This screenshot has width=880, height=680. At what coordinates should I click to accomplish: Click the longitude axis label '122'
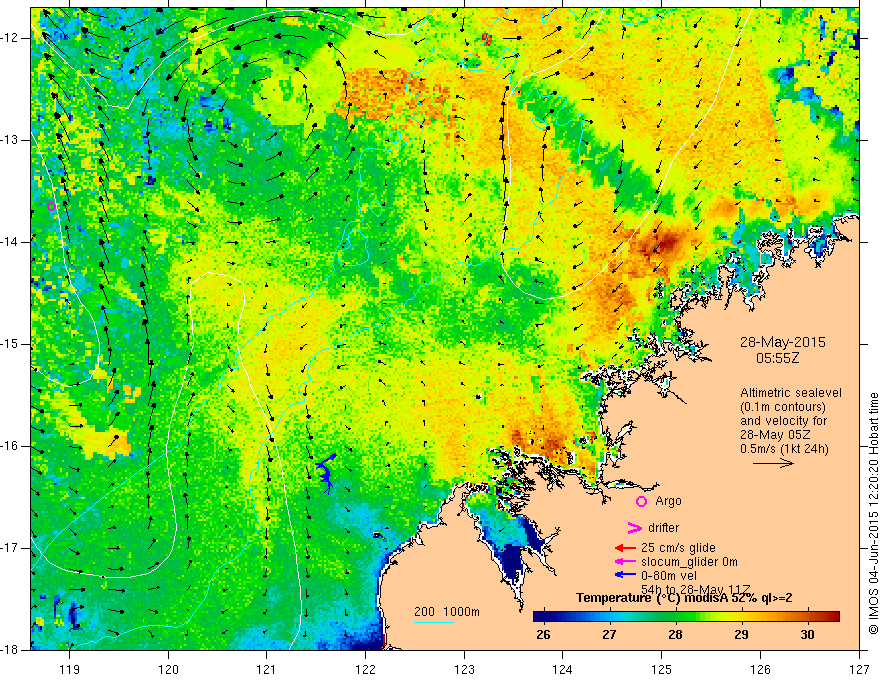(x=365, y=669)
